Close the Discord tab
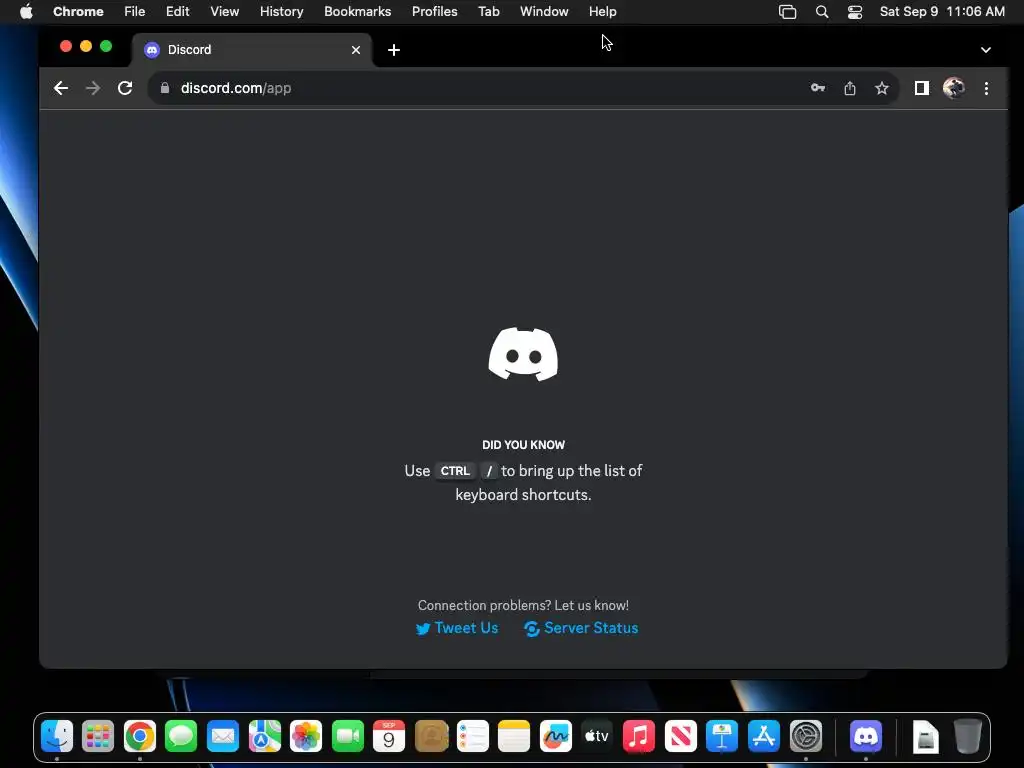This screenshot has width=1024, height=768. 356,50
